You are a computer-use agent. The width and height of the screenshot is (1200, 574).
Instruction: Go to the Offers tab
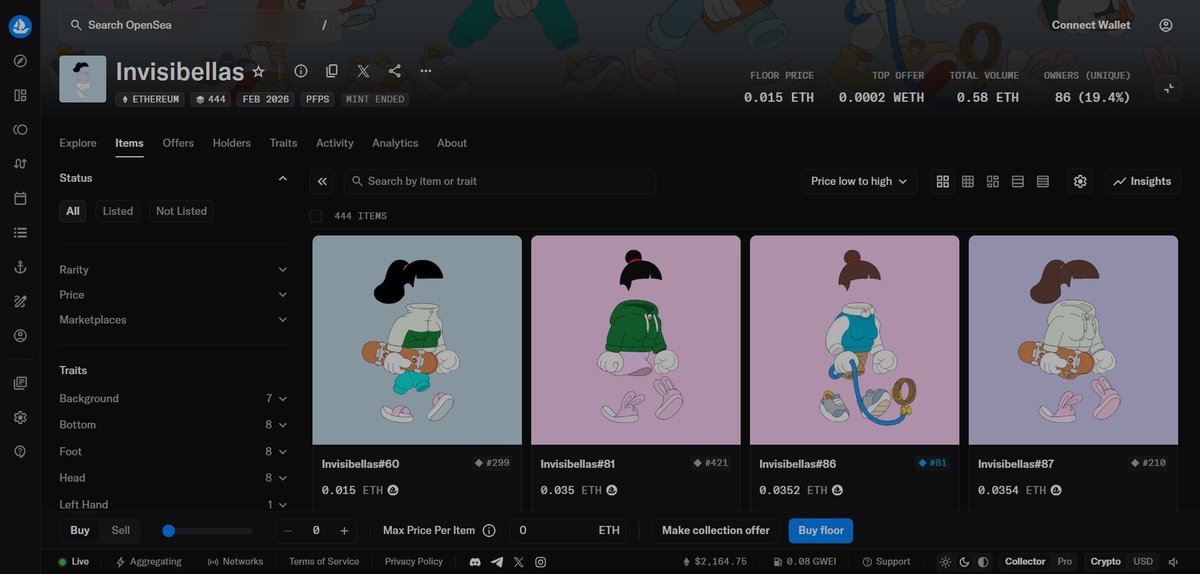[178, 143]
